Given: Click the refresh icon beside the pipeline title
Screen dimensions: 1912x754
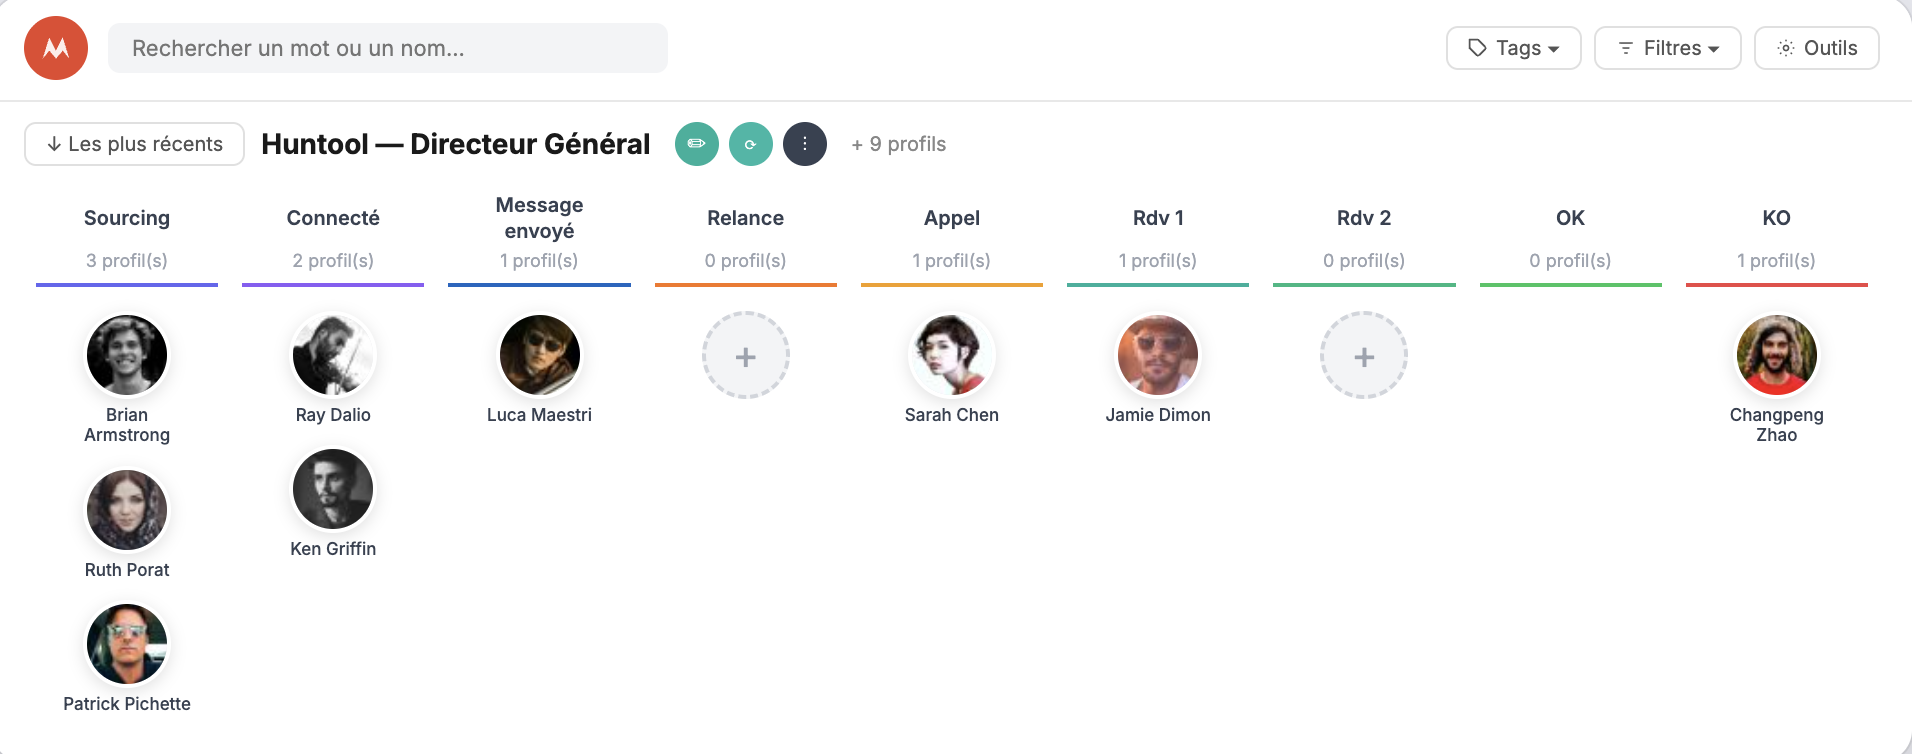Looking at the screenshot, I should click(x=751, y=144).
